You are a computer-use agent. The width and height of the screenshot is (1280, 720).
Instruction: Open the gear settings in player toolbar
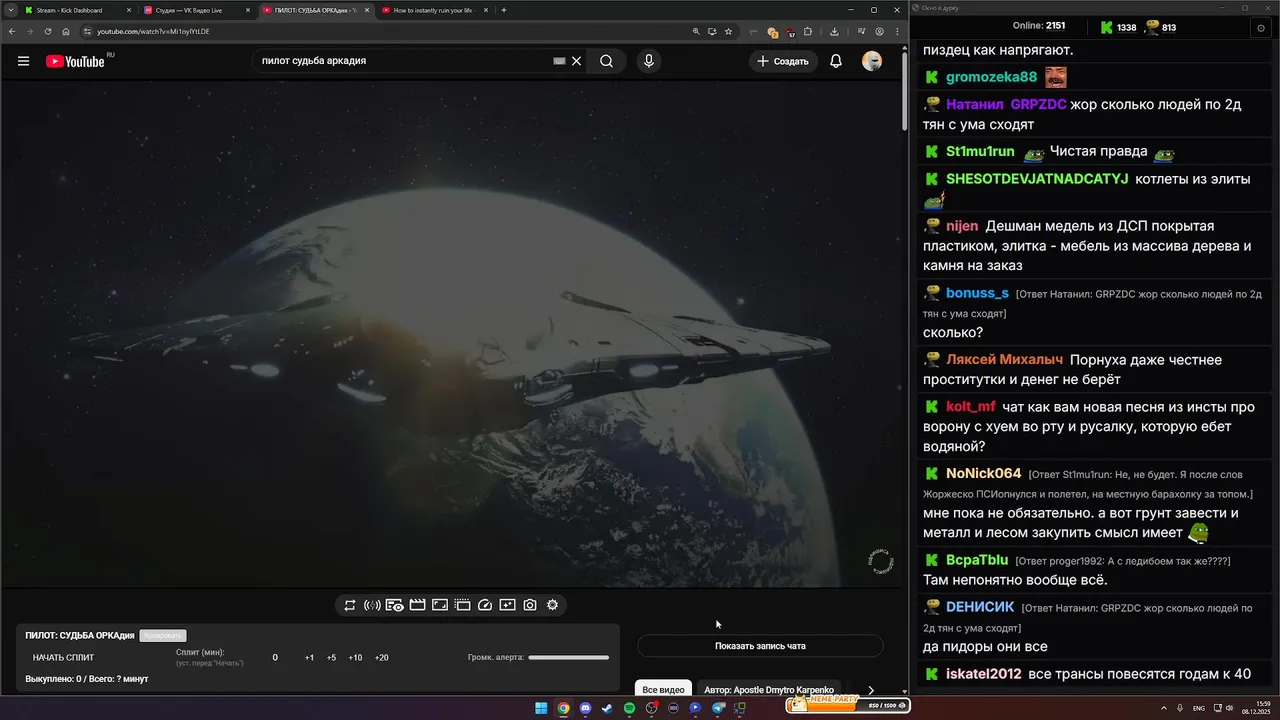pyautogui.click(x=552, y=605)
